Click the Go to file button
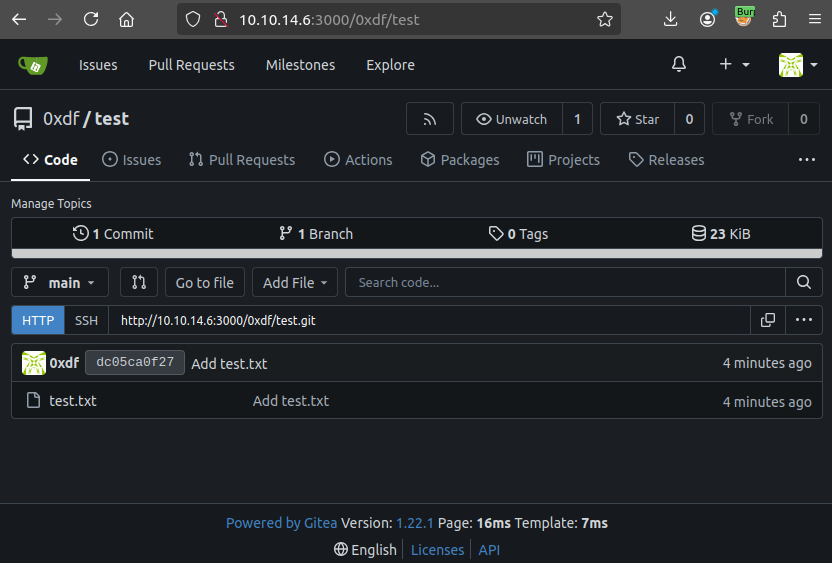832x563 pixels. (204, 283)
